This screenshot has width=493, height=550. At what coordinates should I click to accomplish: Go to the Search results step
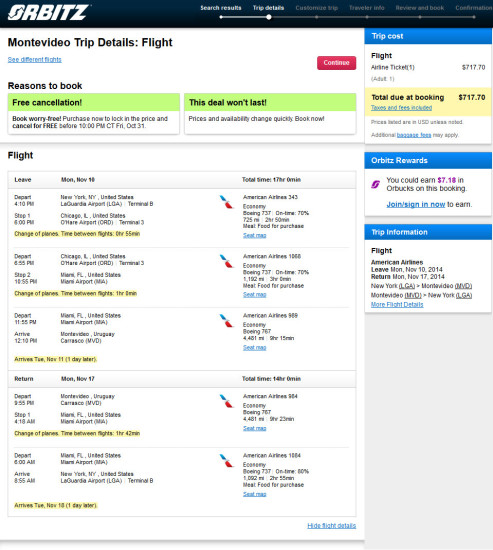tap(221, 8)
